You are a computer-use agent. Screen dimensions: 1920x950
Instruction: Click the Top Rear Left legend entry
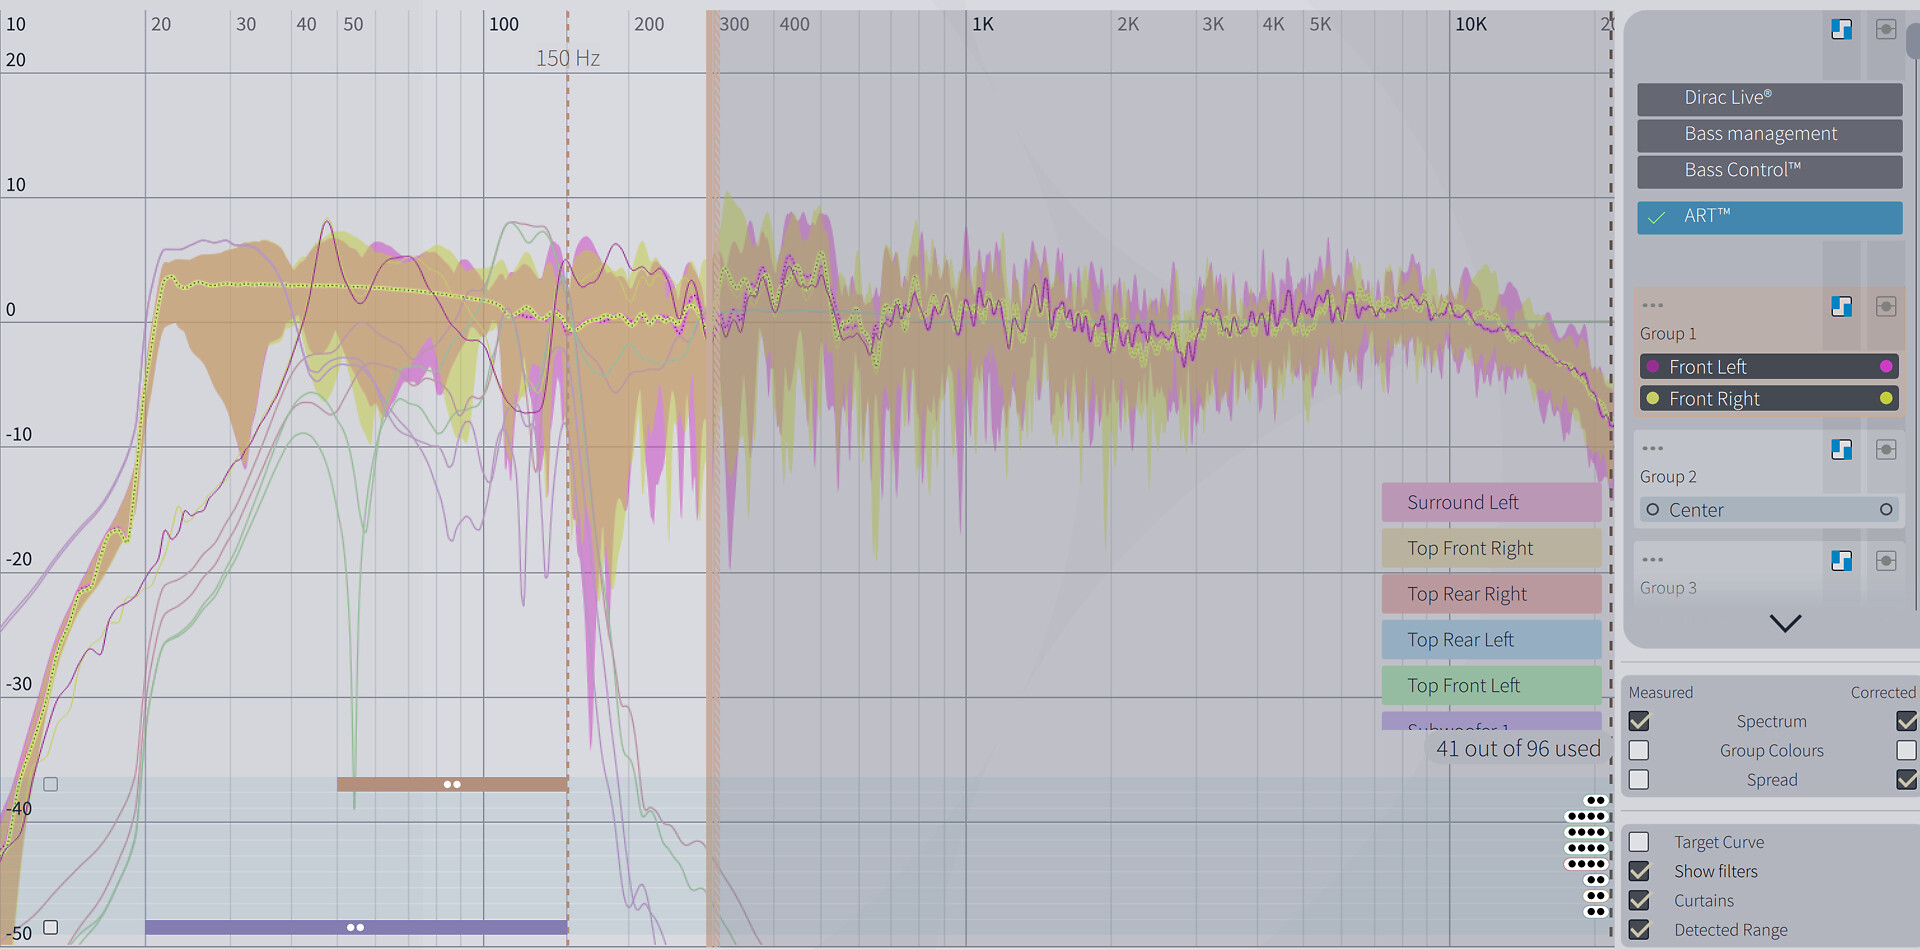(x=1491, y=640)
